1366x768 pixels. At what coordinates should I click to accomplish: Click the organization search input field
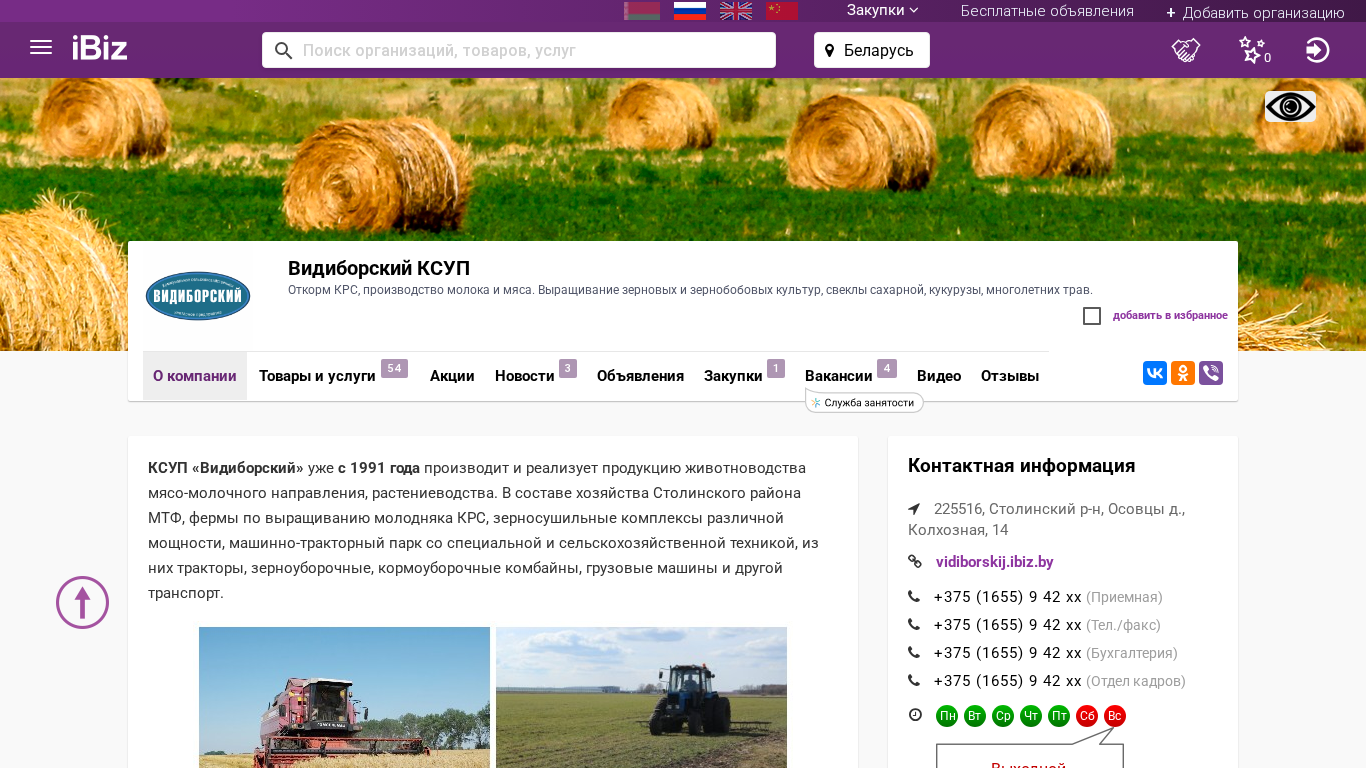(530, 50)
